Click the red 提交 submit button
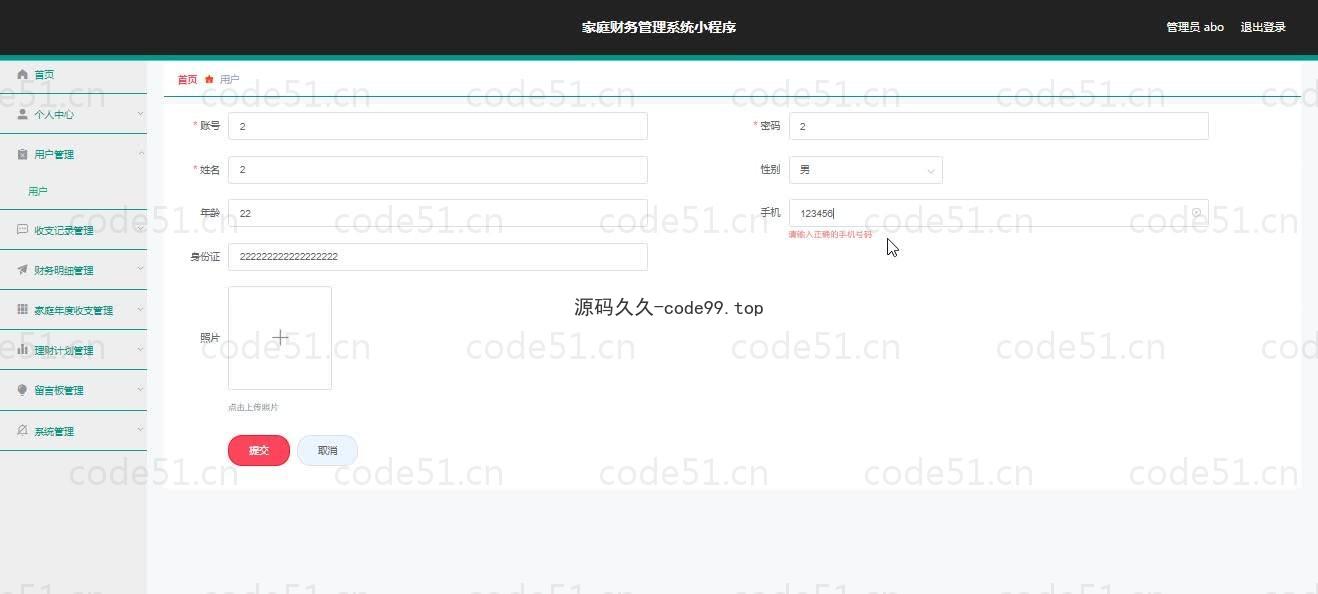The width and height of the screenshot is (1318, 594). (x=259, y=451)
